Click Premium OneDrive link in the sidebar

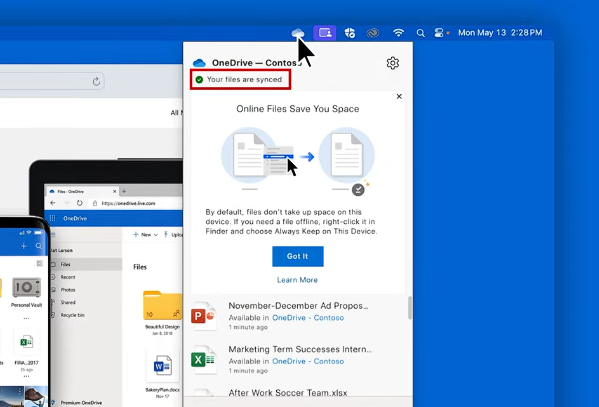pos(81,402)
